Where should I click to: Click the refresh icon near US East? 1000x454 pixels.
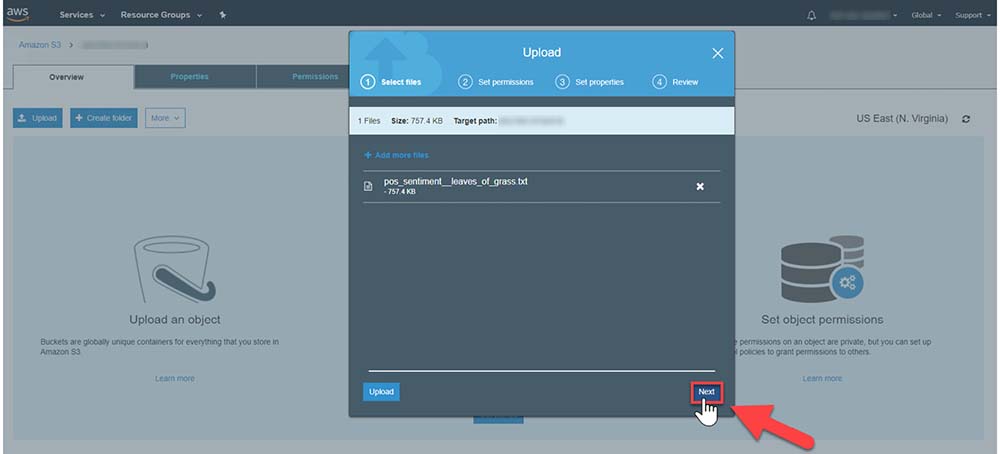[x=966, y=119]
